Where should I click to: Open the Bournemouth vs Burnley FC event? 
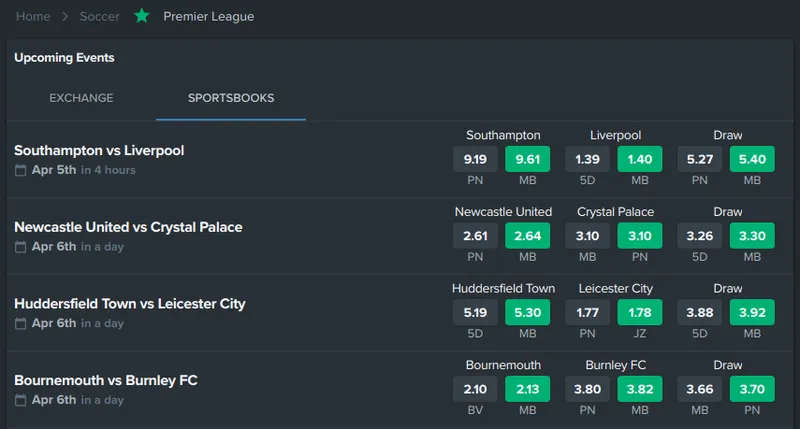click(x=106, y=381)
